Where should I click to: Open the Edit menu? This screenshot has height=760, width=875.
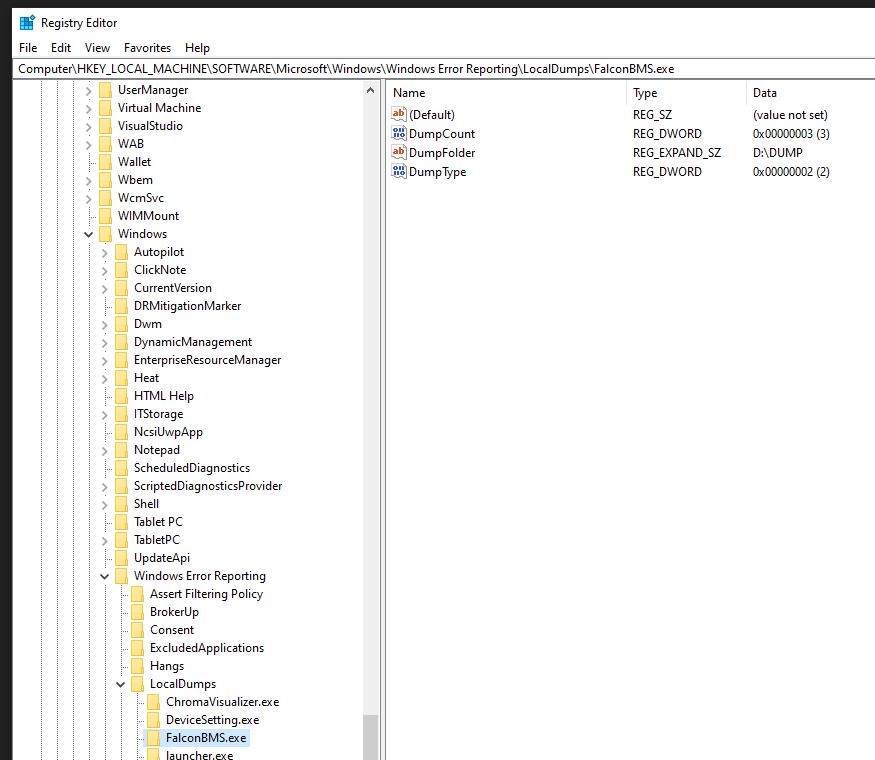tap(61, 48)
